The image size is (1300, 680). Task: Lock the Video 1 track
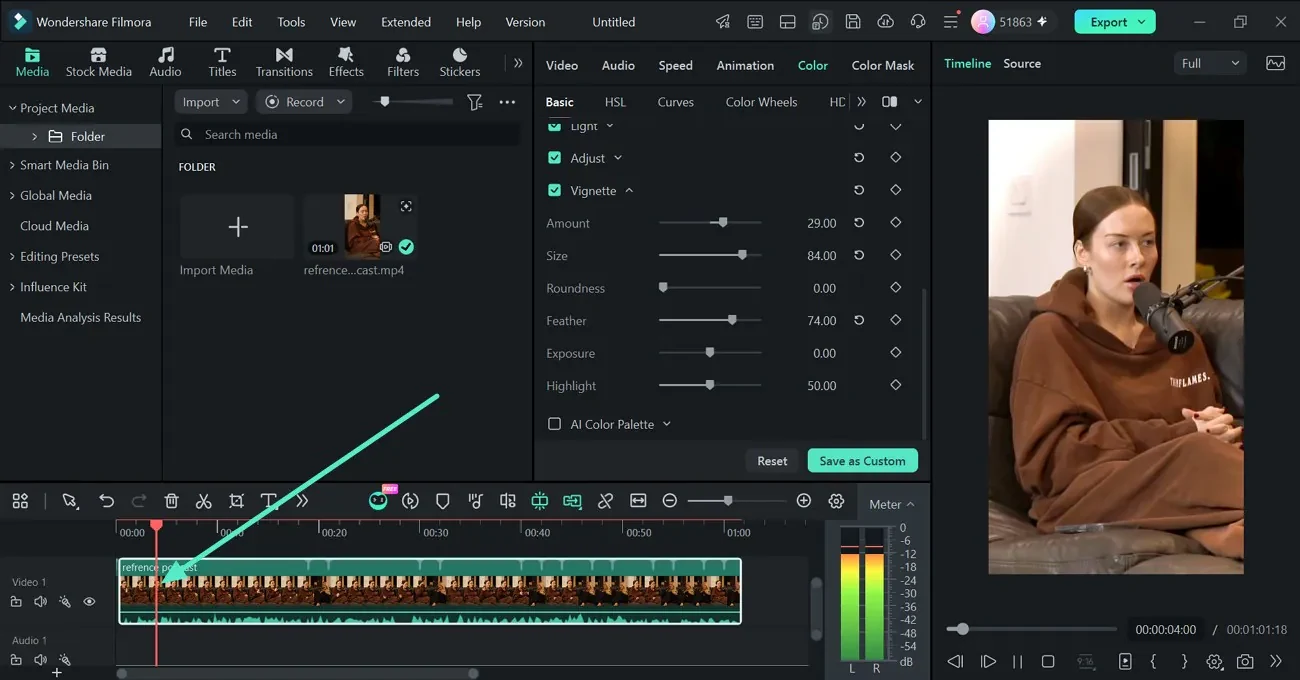pos(16,602)
